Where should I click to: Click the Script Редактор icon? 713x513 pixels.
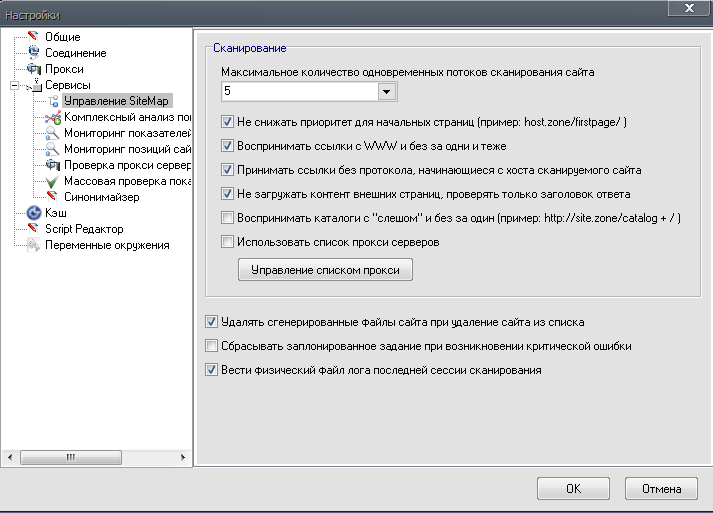pyautogui.click(x=33, y=229)
